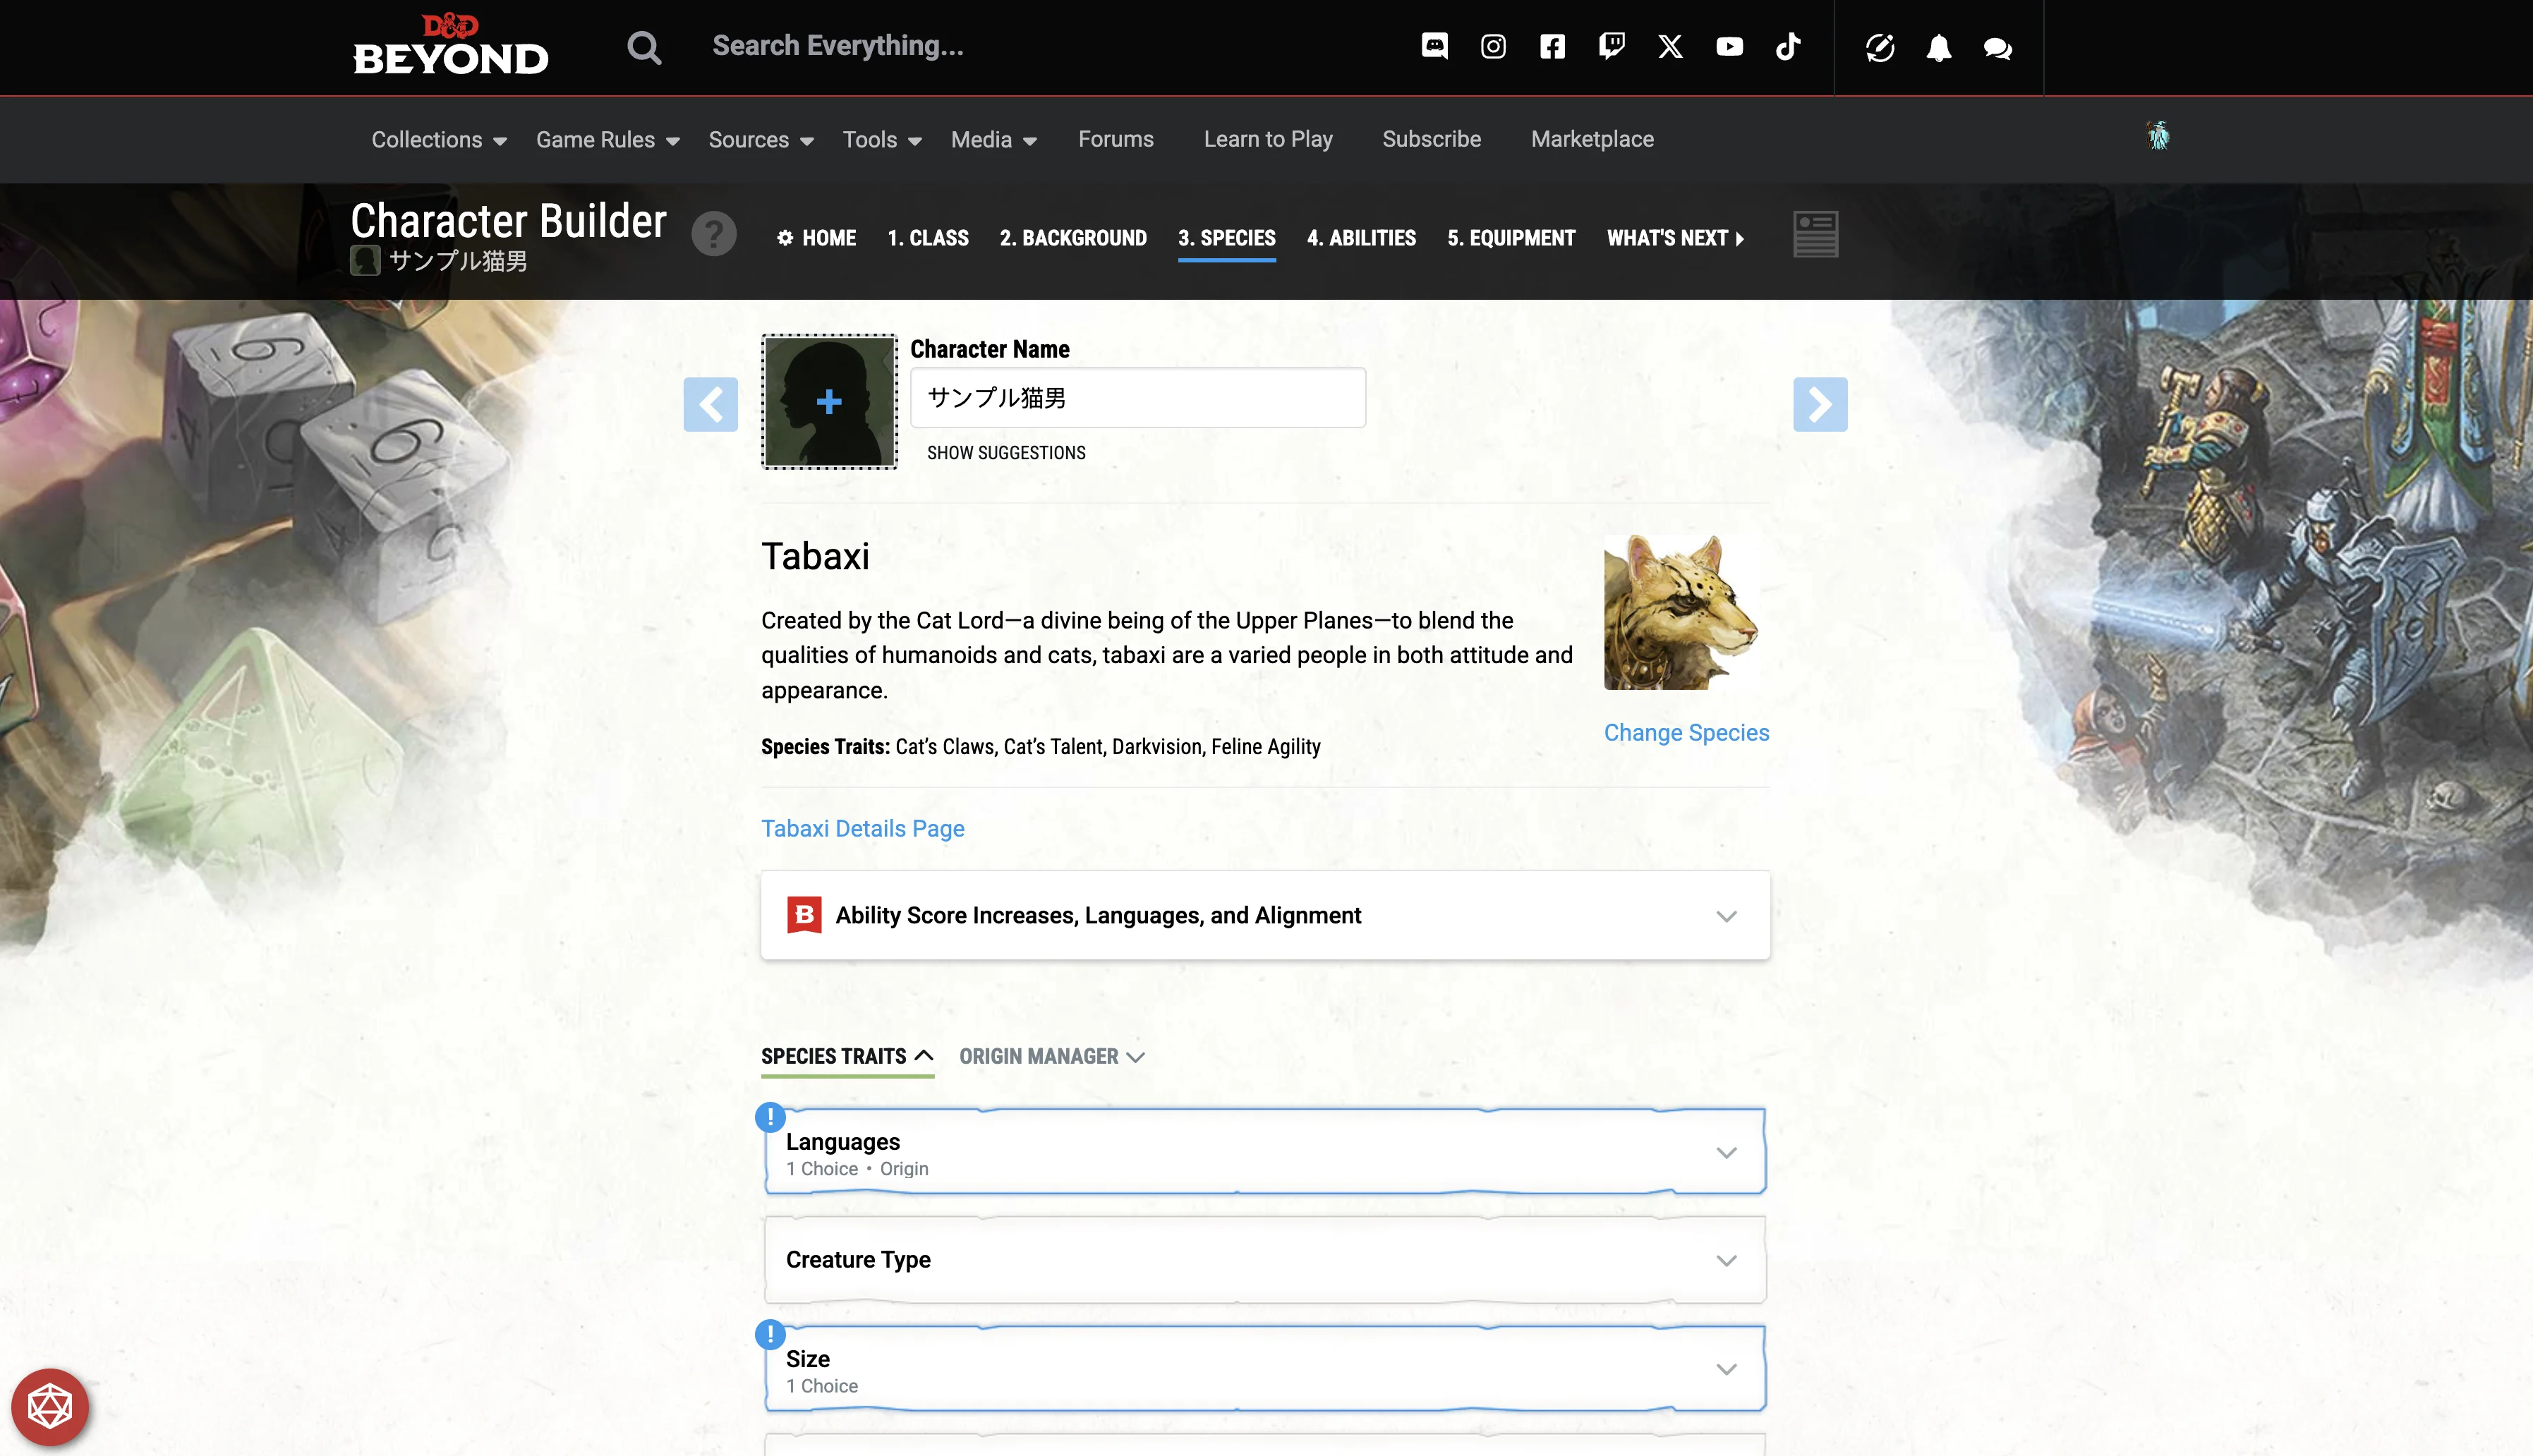Open the Twitch social icon
Viewport: 2533px width, 1456px height.
(1611, 47)
